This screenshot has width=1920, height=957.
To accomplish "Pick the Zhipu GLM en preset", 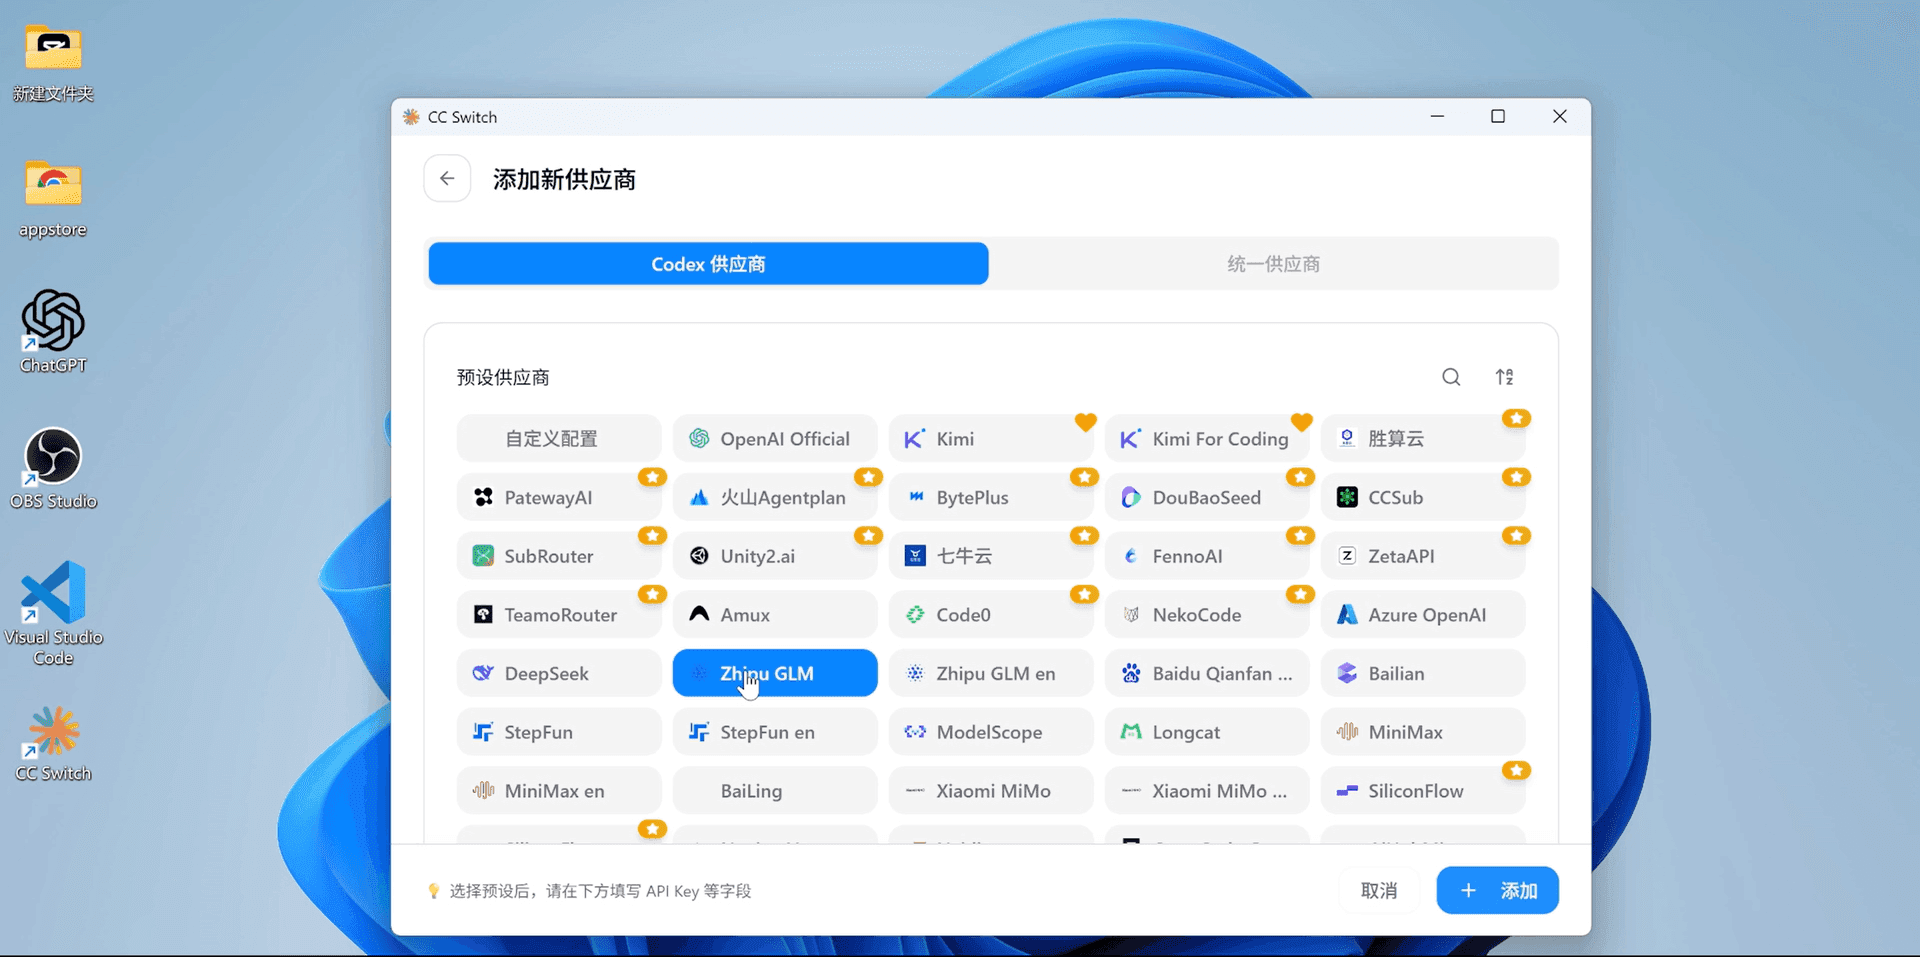I will [991, 674].
